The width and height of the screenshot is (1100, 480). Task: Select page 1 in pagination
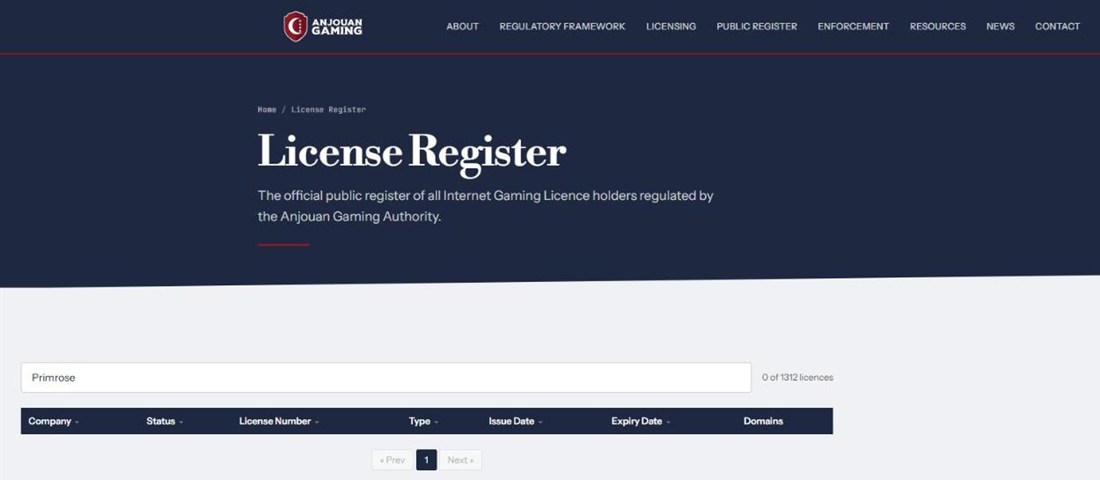coord(427,460)
